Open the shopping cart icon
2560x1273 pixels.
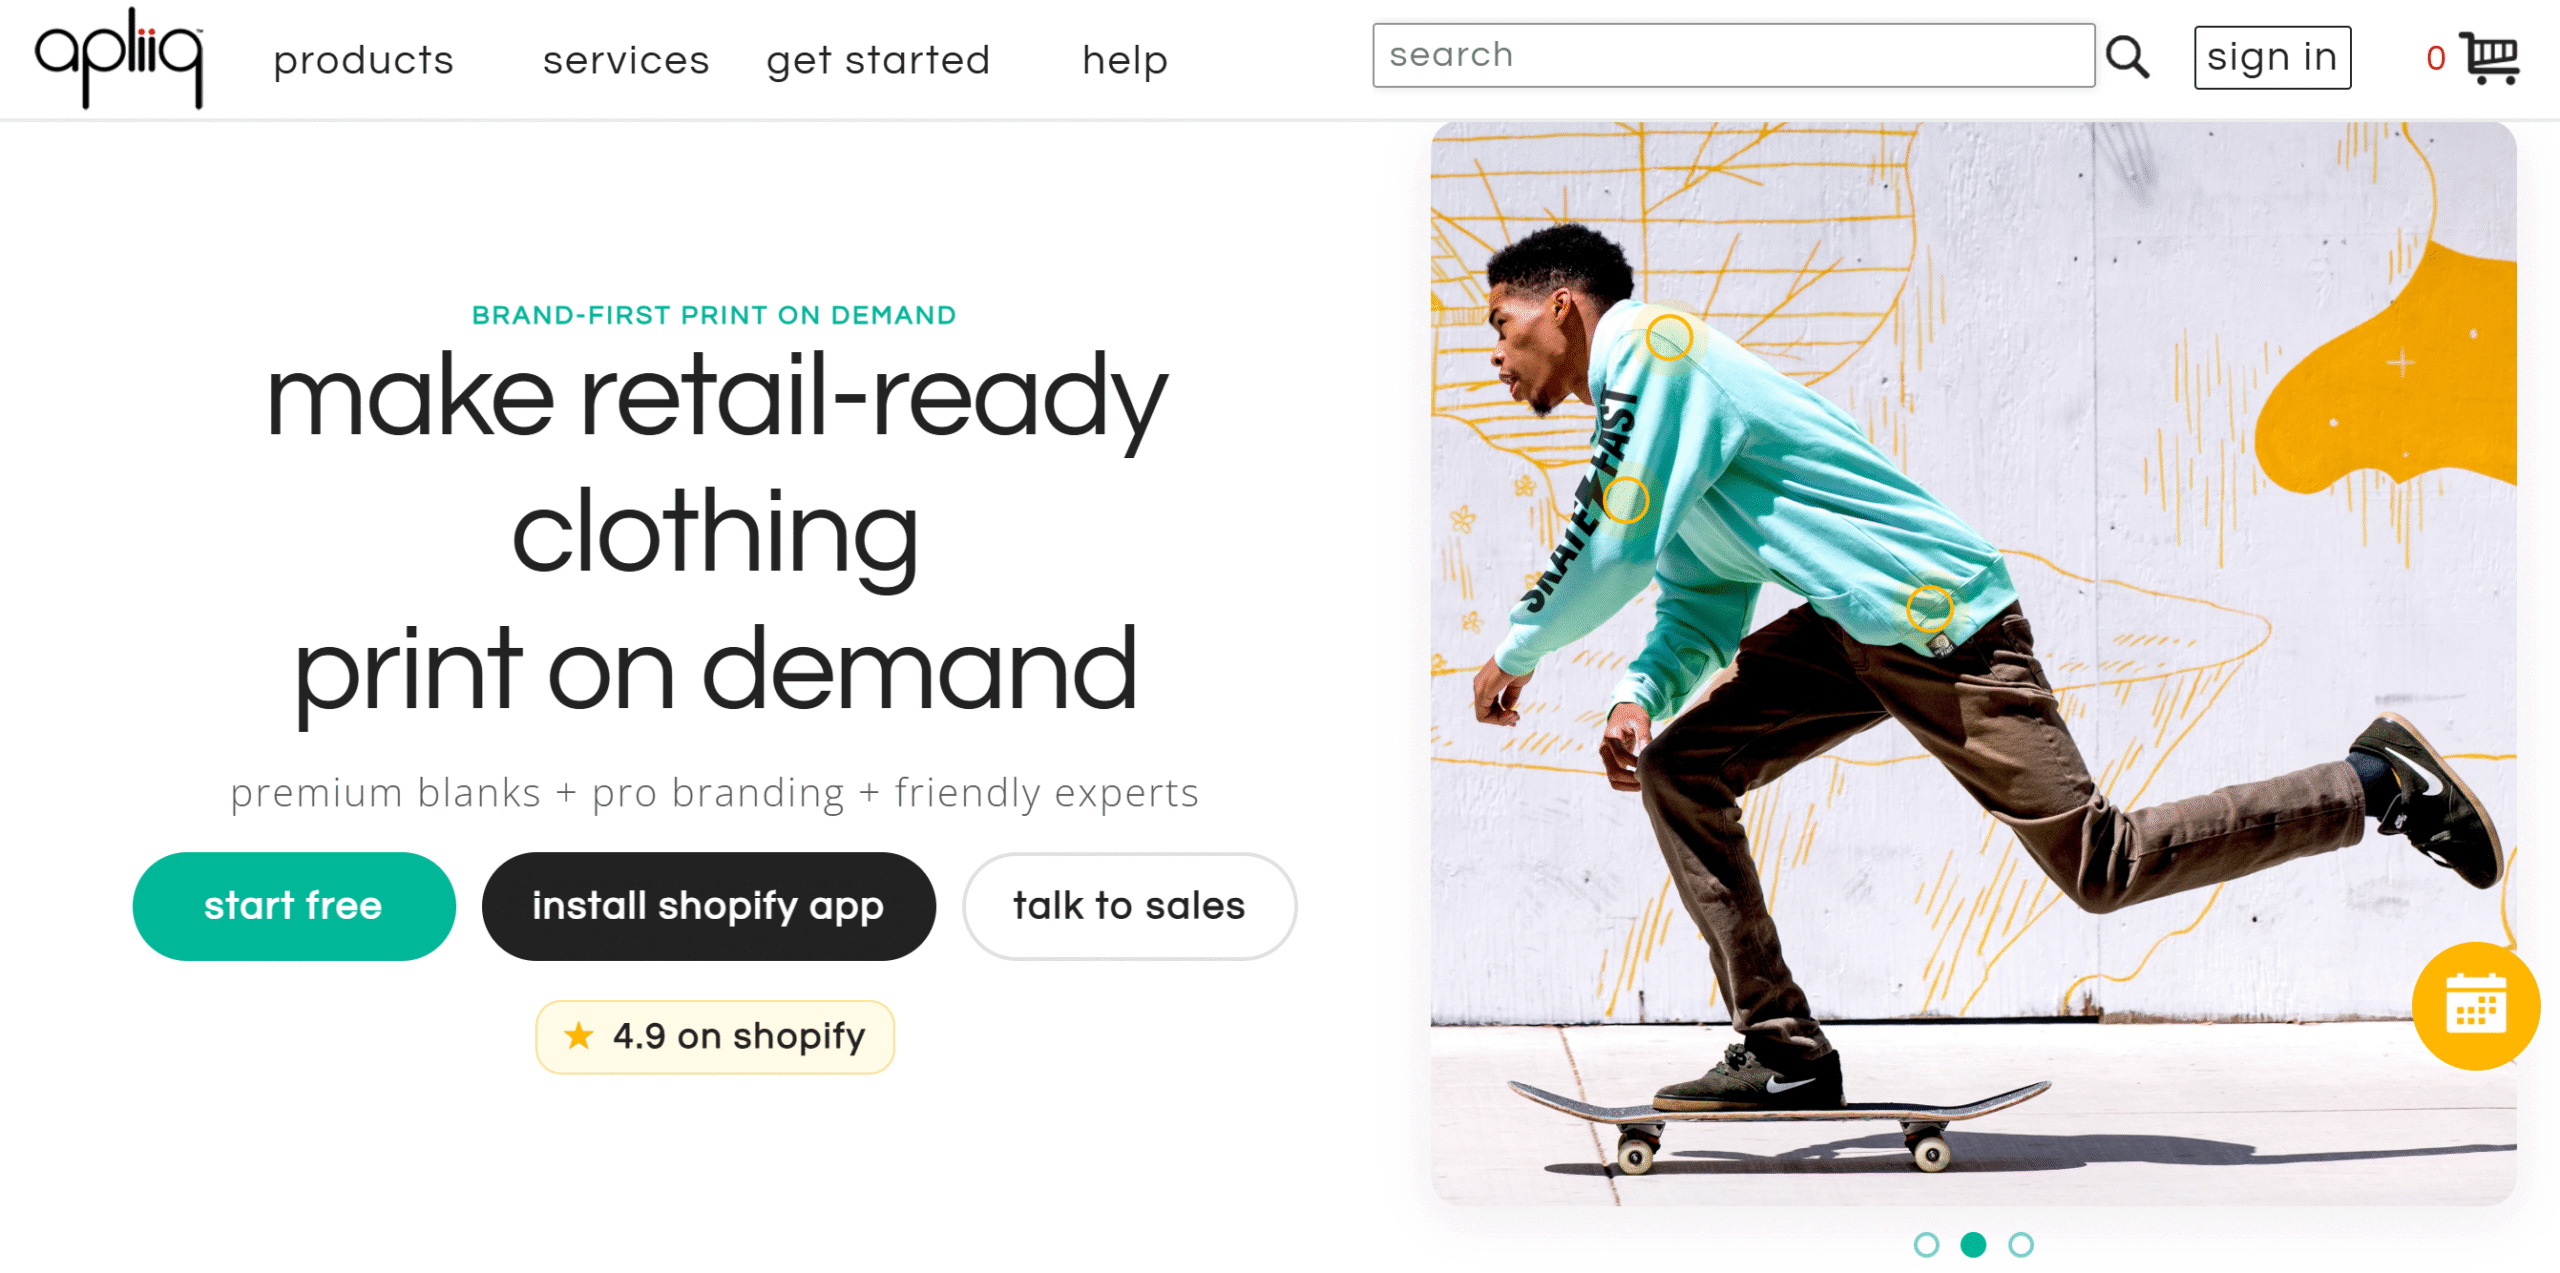coord(2489,58)
